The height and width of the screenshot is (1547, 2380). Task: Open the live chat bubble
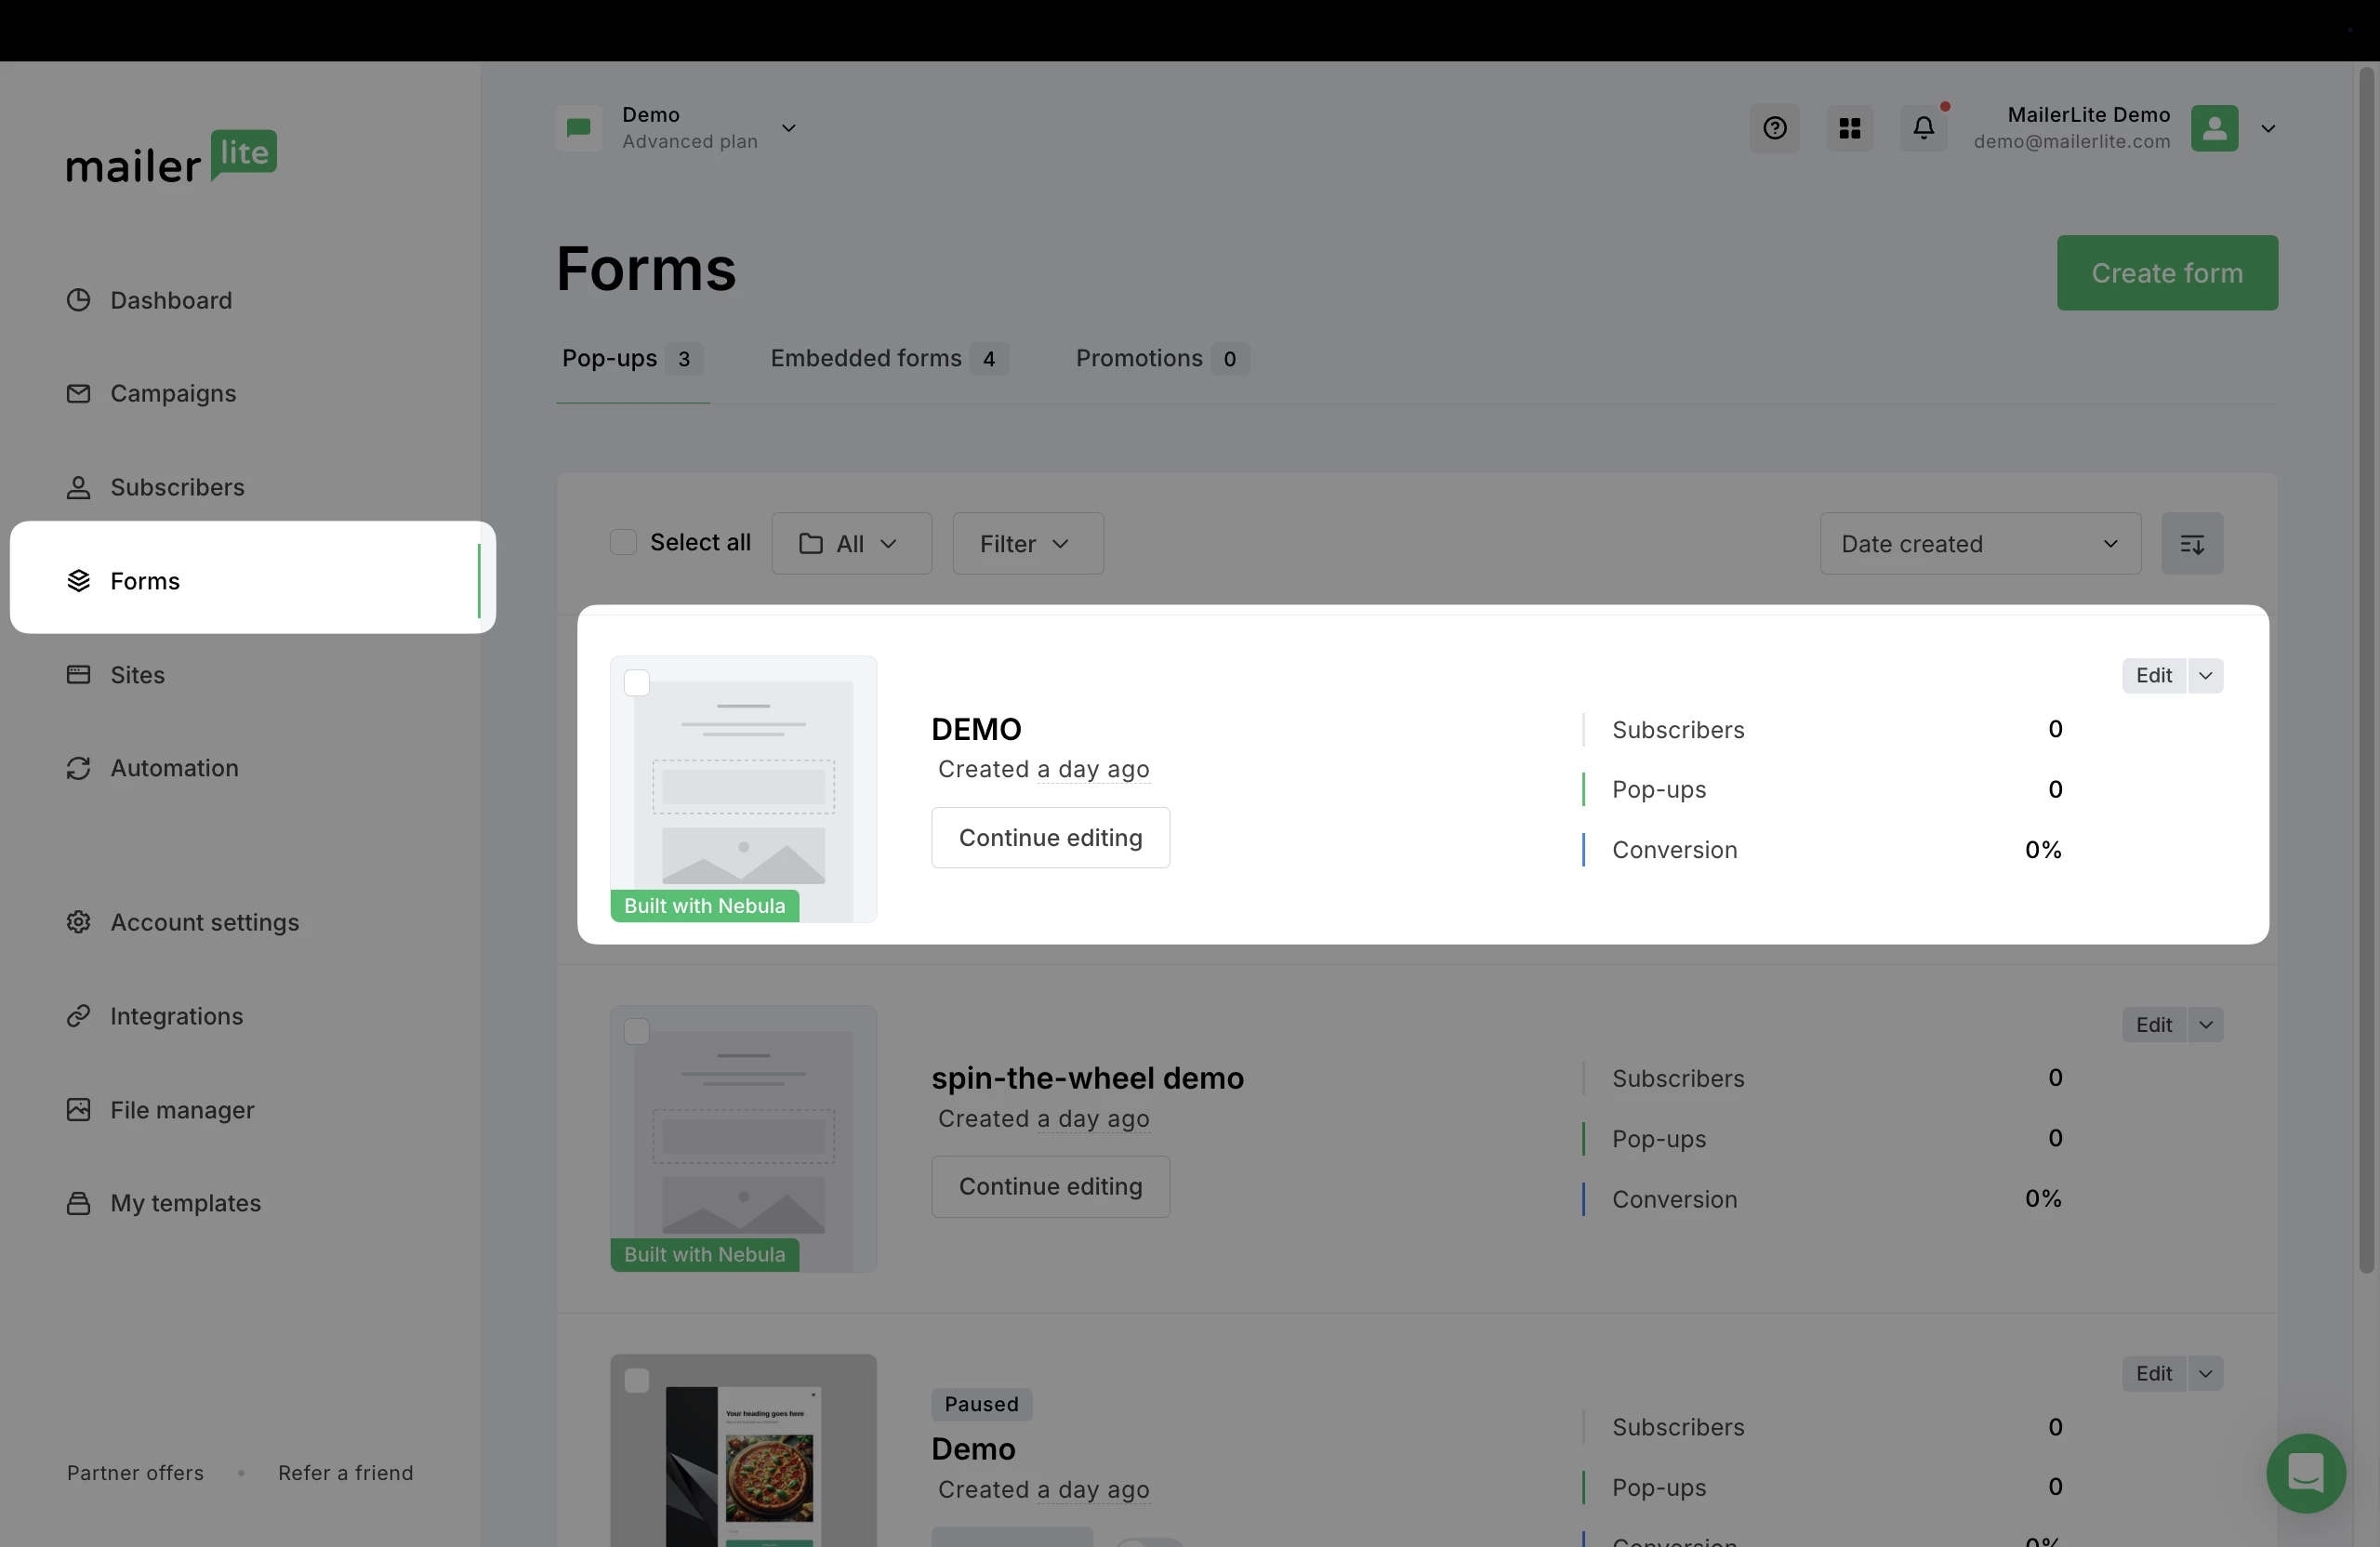pyautogui.click(x=2305, y=1473)
